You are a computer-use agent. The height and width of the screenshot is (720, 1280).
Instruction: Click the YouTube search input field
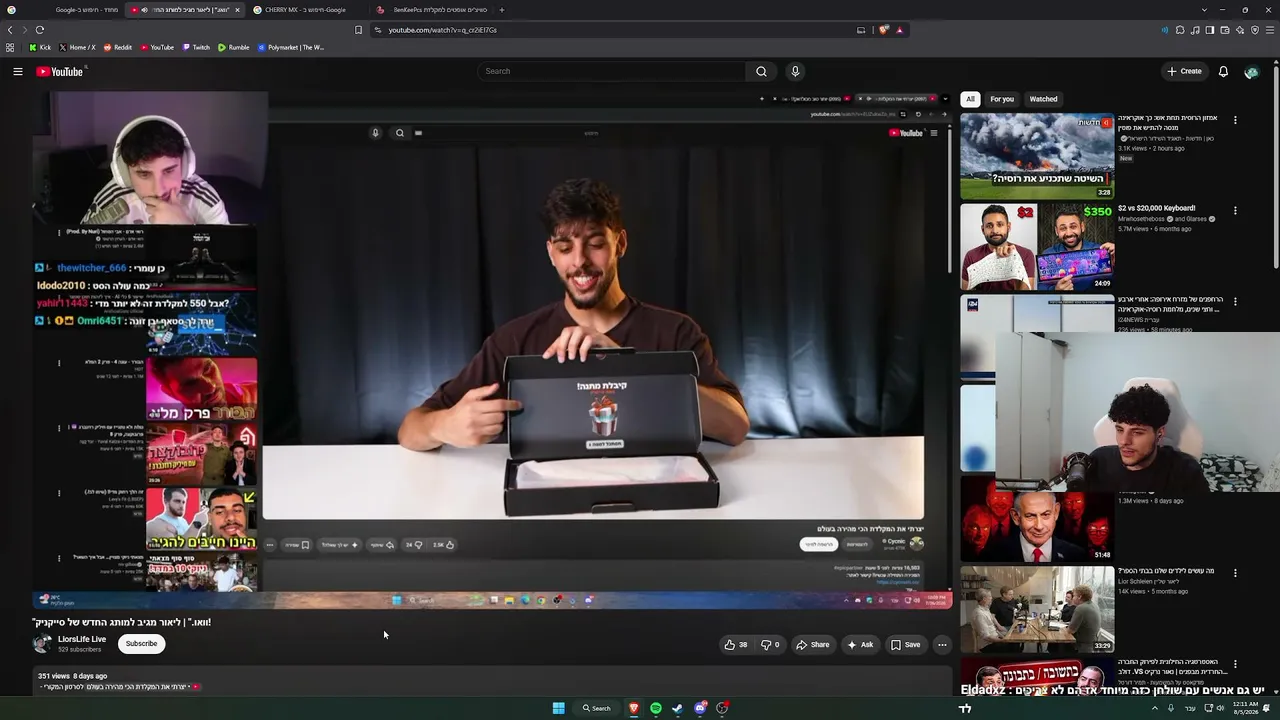tap(612, 71)
